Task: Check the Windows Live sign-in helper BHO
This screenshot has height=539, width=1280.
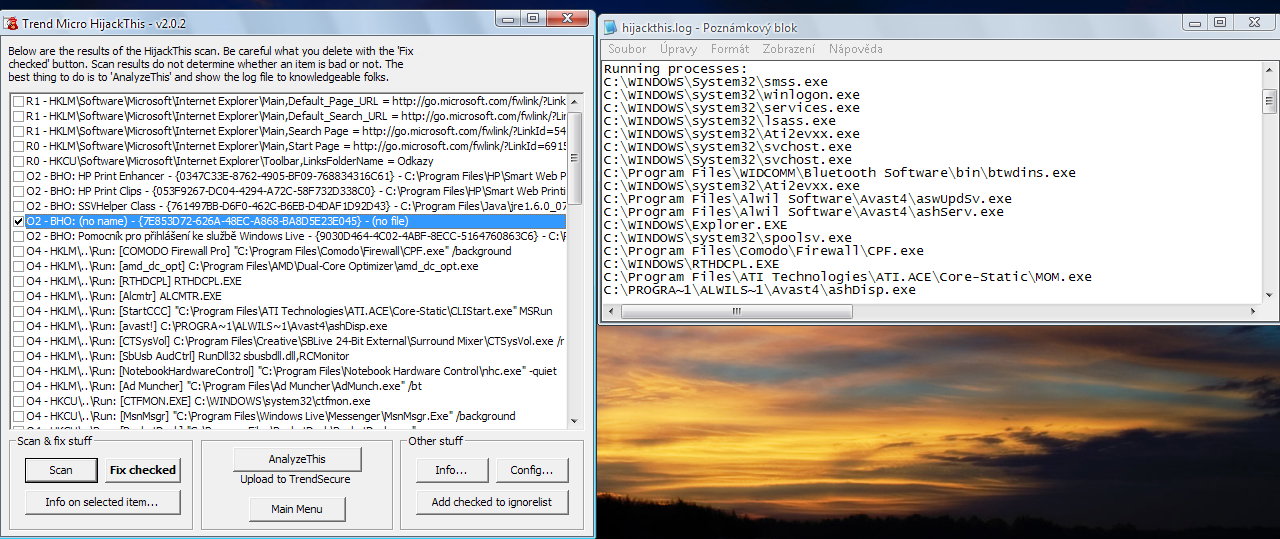Action: click(x=19, y=236)
